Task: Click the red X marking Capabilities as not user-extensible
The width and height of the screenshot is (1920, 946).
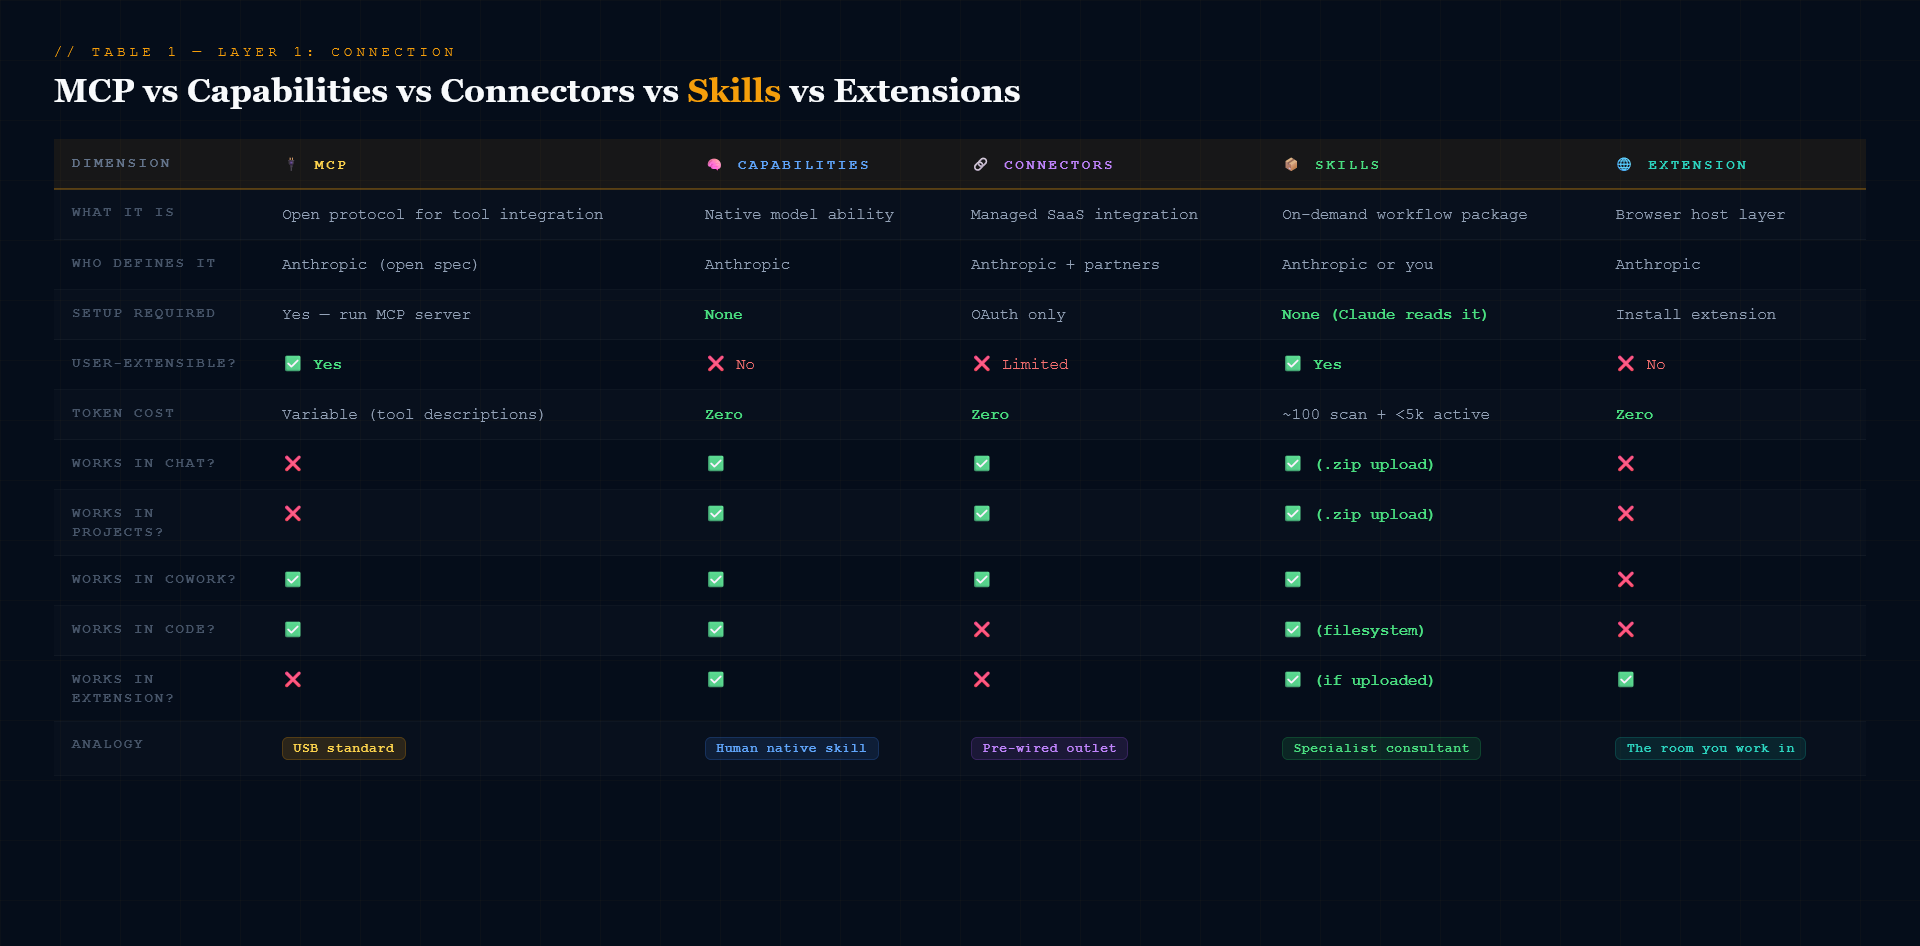Action: point(715,364)
